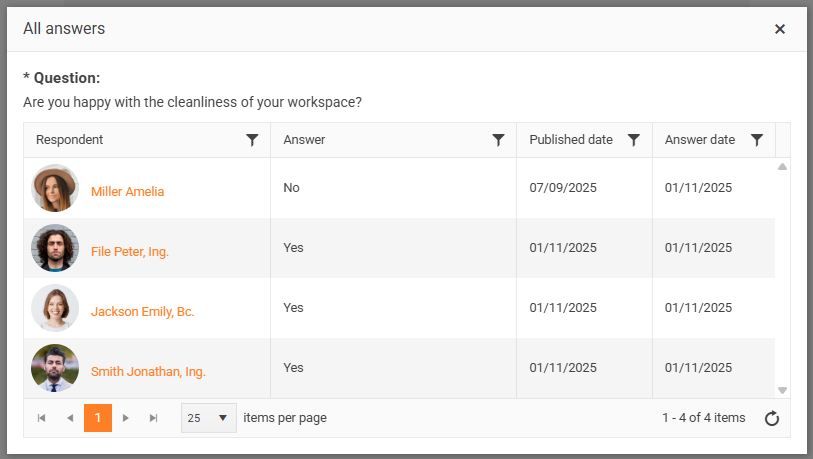The height and width of the screenshot is (459, 813).
Task: Select page 1 in the pager
Action: (98, 418)
